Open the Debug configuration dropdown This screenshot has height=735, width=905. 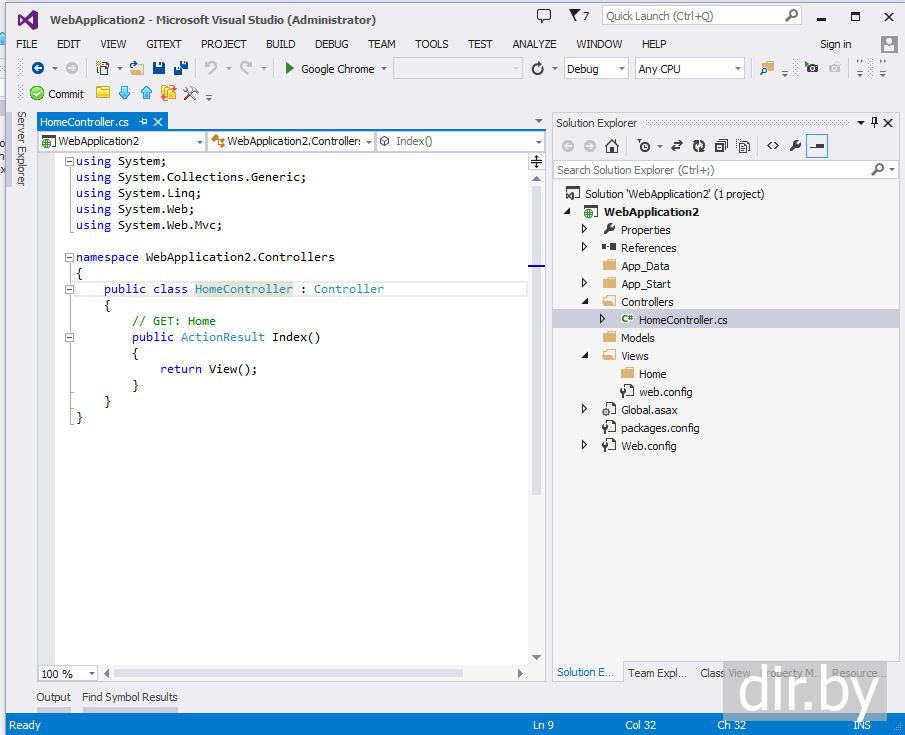596,69
